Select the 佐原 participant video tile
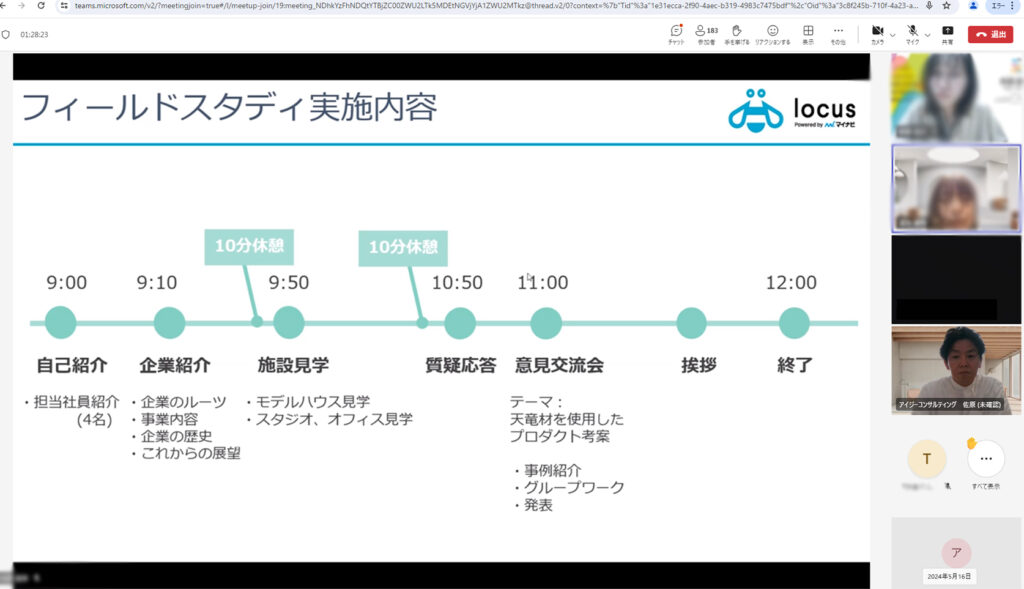The image size is (1024, 589). tap(956, 370)
